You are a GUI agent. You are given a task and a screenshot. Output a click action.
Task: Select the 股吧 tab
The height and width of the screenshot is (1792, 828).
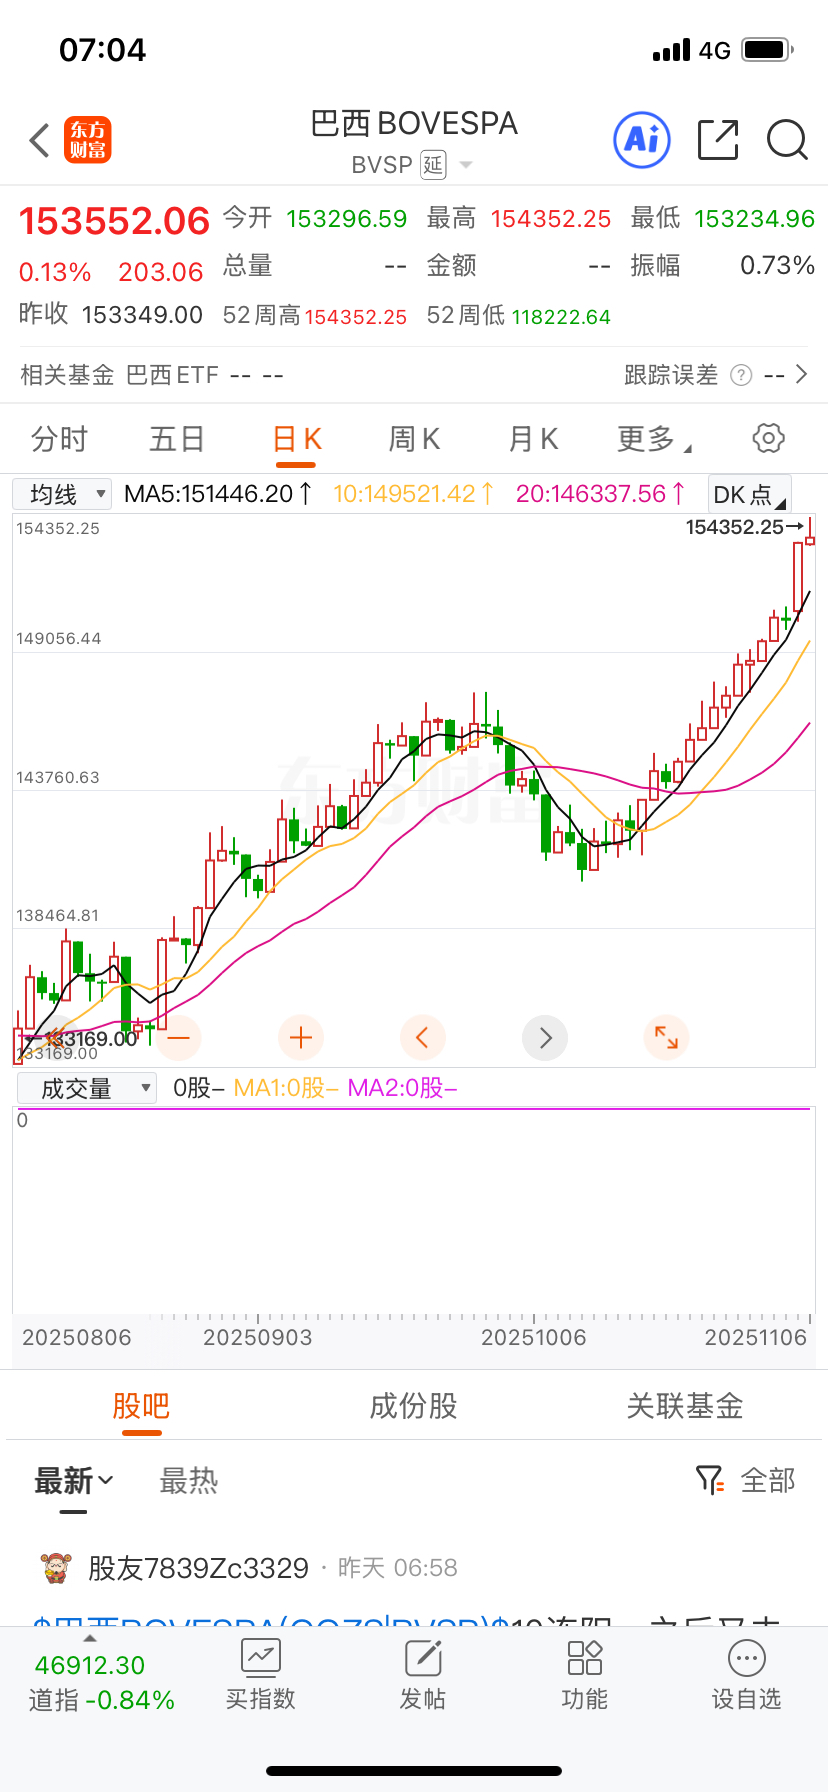[x=141, y=1406]
